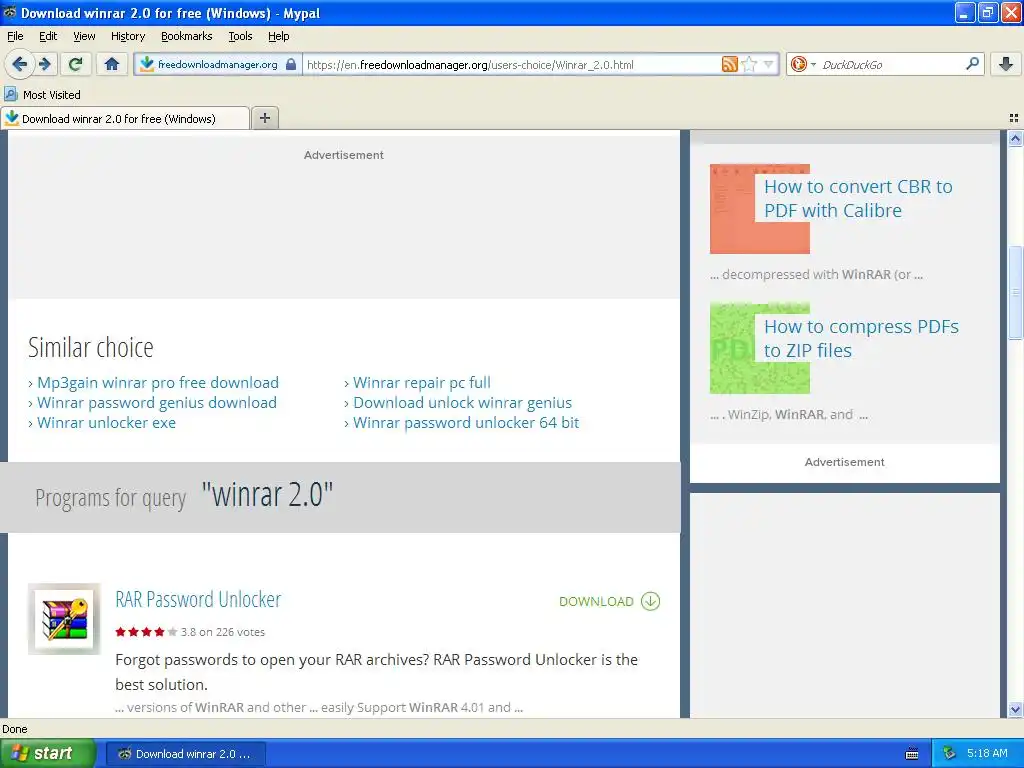Click the system tray network icon

point(949,754)
